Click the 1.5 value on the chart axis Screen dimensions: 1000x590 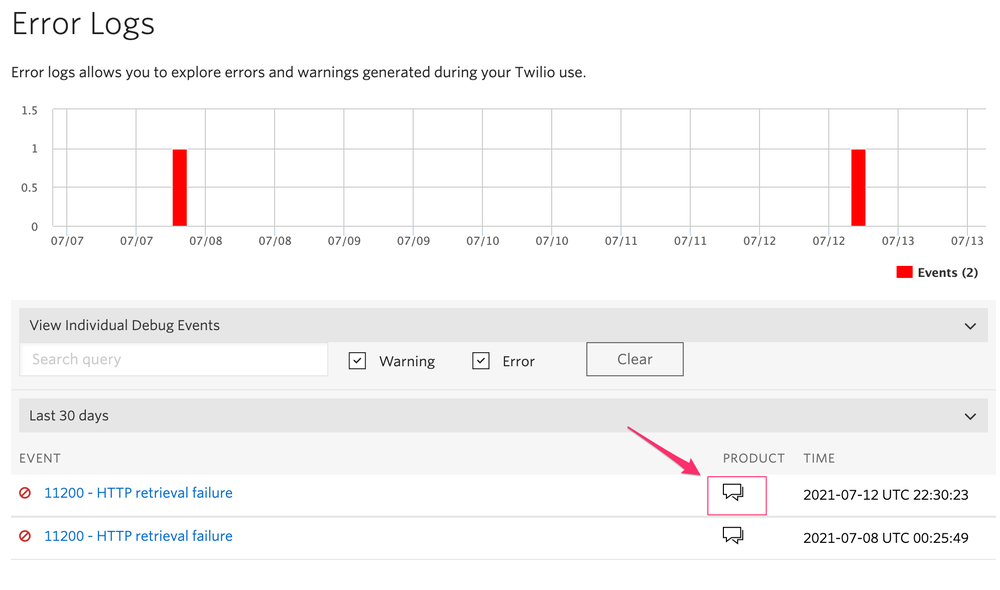tap(28, 110)
